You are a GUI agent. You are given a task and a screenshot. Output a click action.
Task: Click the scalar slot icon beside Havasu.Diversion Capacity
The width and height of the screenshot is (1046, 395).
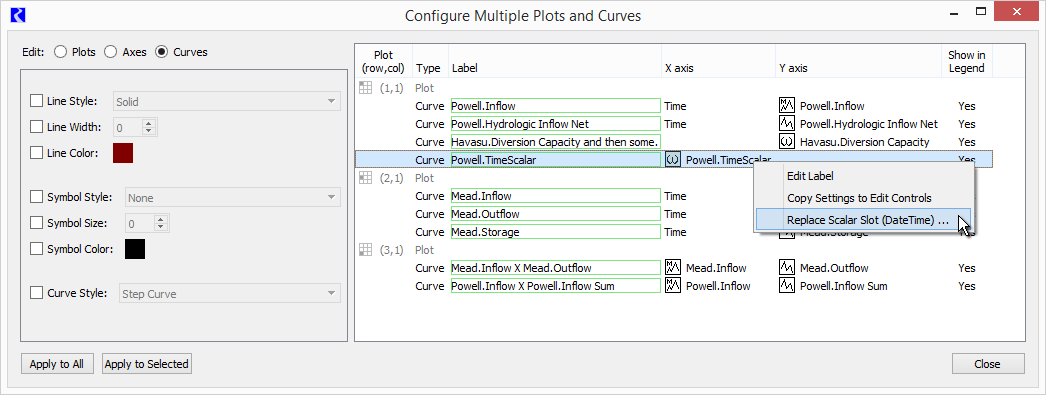click(x=787, y=141)
